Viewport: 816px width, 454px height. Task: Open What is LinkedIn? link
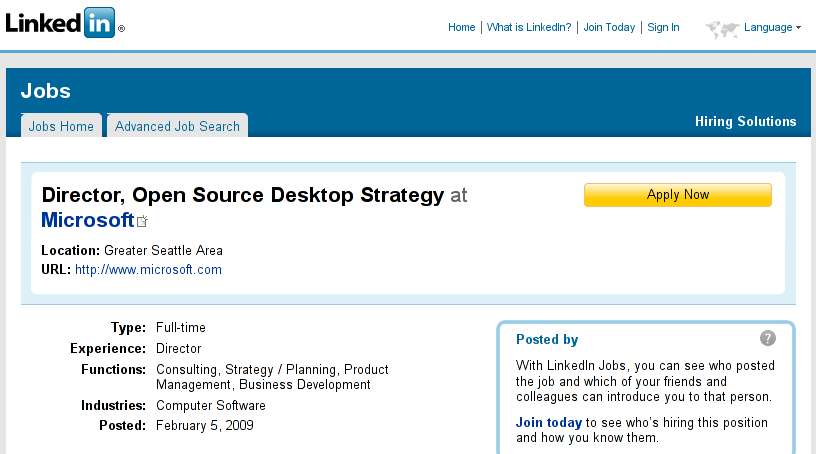(x=529, y=28)
